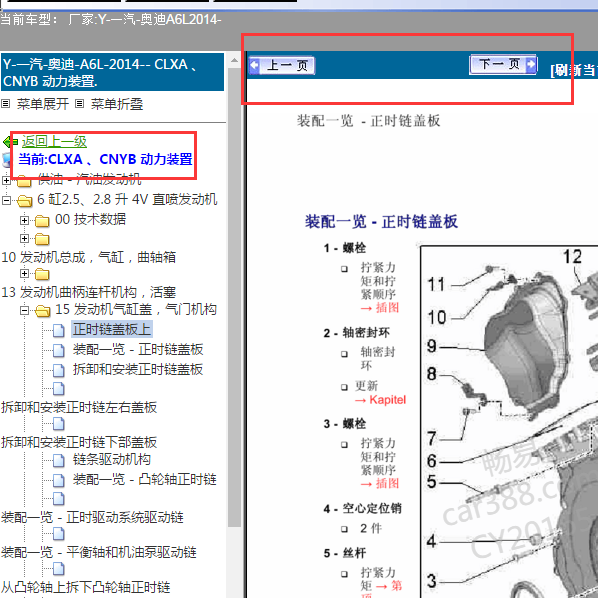Click the green back arrow icon
Screen dimensions: 598x598
tap(10, 142)
